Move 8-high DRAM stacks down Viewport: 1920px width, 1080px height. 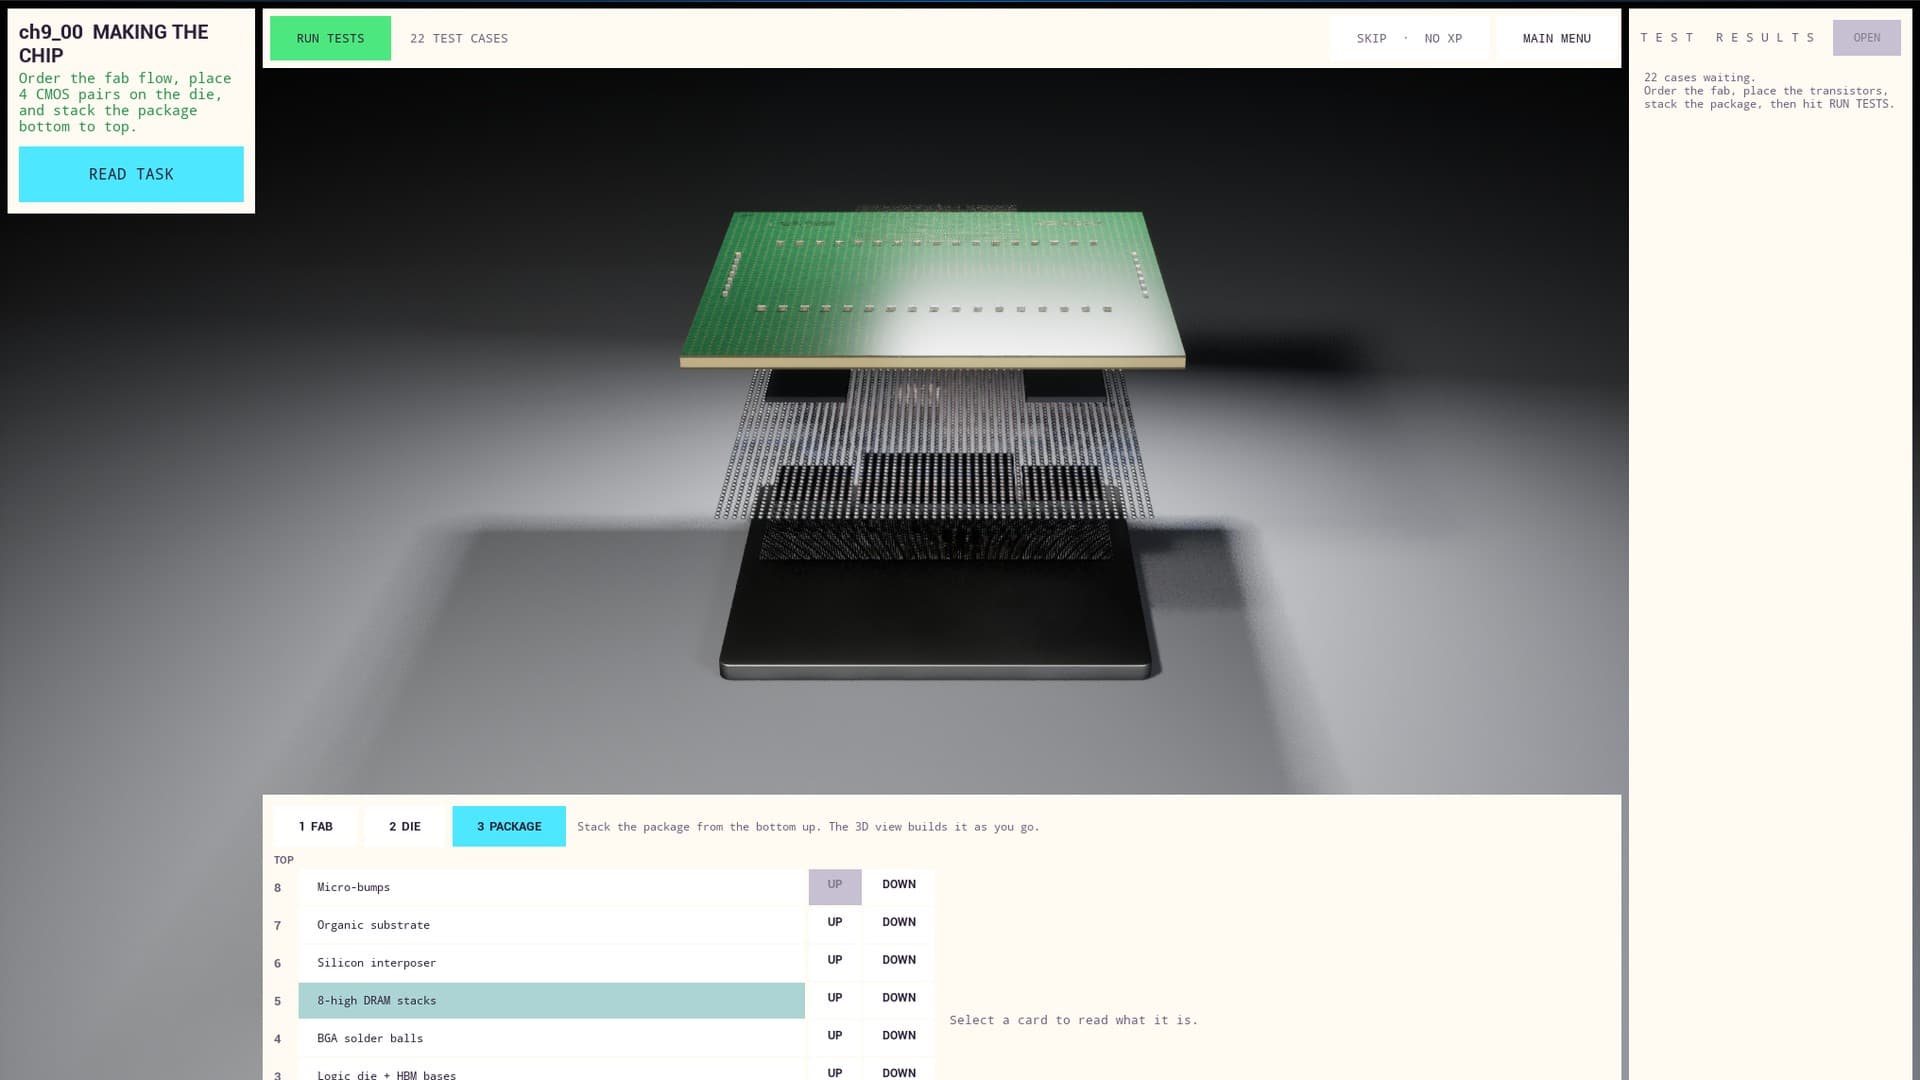tap(899, 998)
